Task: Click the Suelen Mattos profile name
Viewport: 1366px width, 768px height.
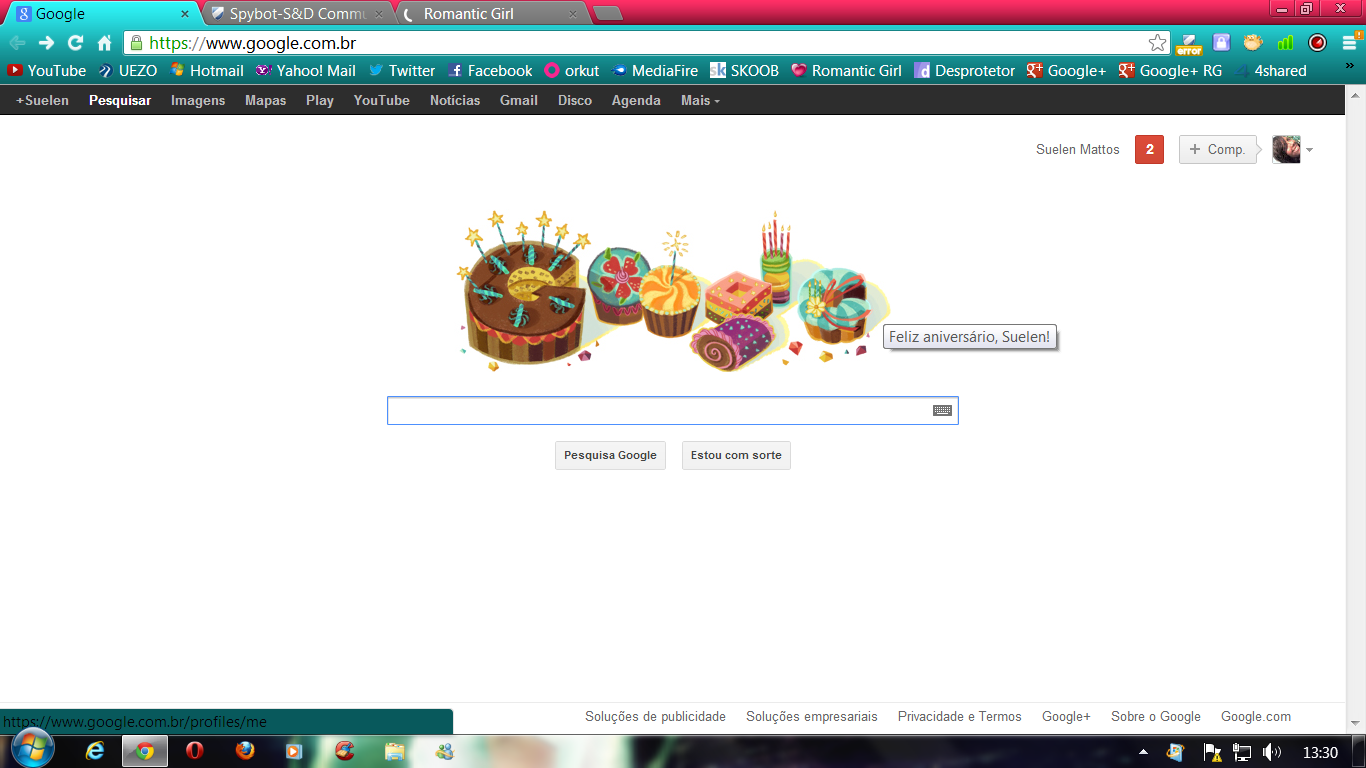Action: (1078, 149)
